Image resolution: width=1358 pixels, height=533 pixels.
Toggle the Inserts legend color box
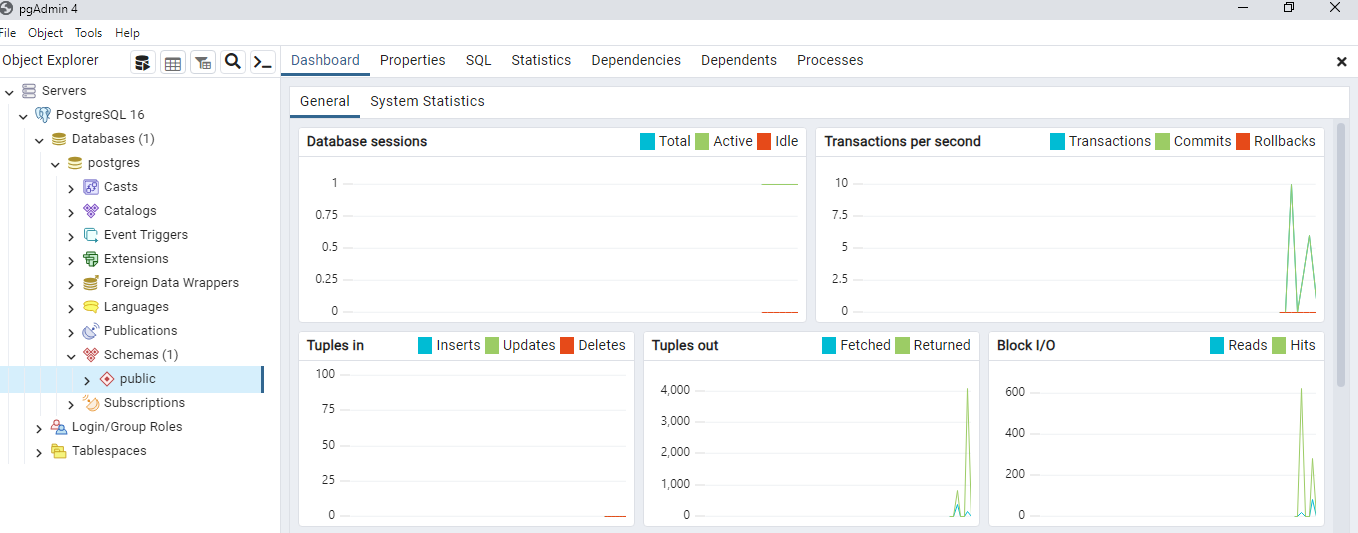pyautogui.click(x=426, y=346)
